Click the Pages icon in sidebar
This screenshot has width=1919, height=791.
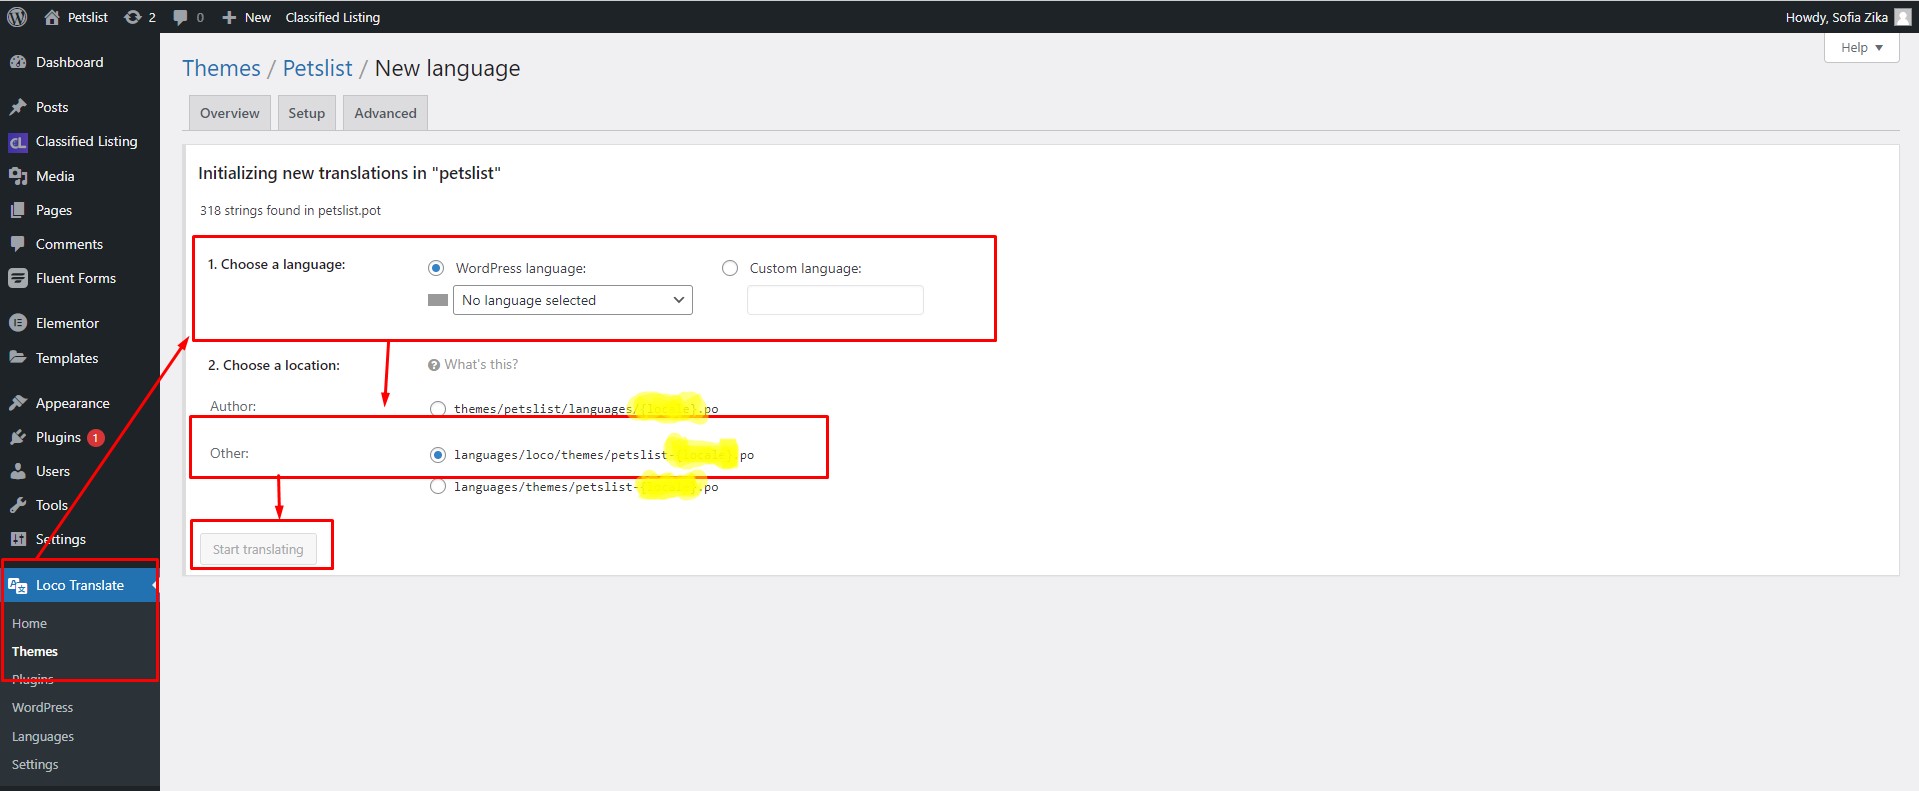(18, 210)
